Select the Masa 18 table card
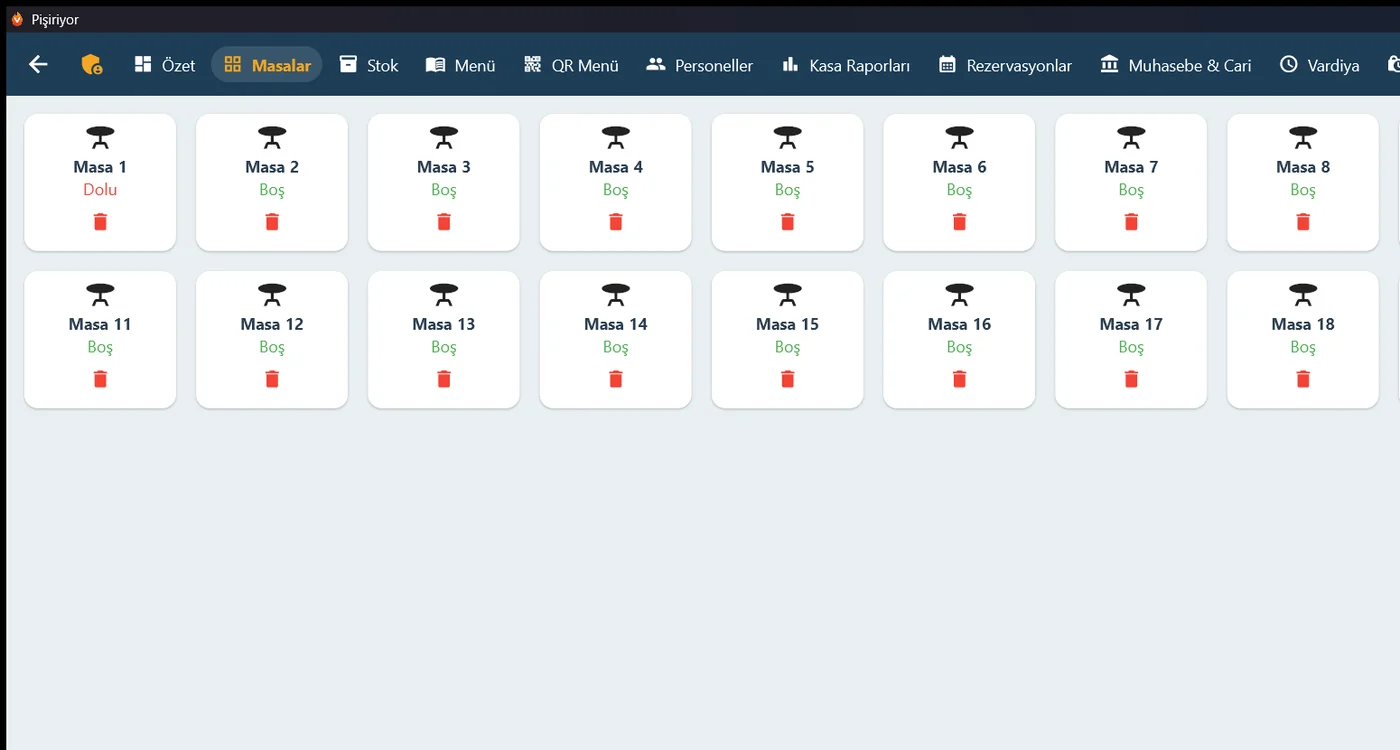The image size is (1400, 750). click(x=1303, y=339)
